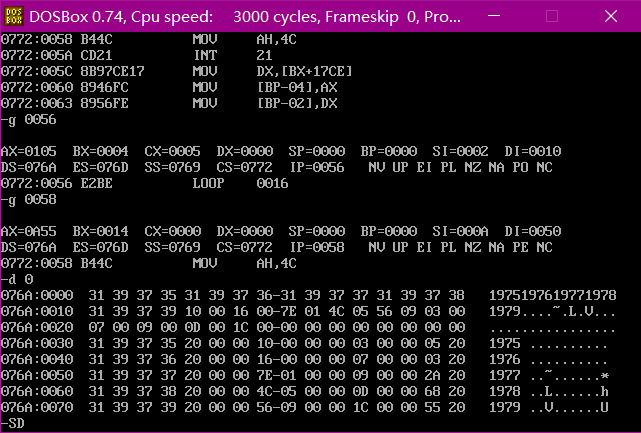Click the AX=0A55 register value

pos(28,231)
